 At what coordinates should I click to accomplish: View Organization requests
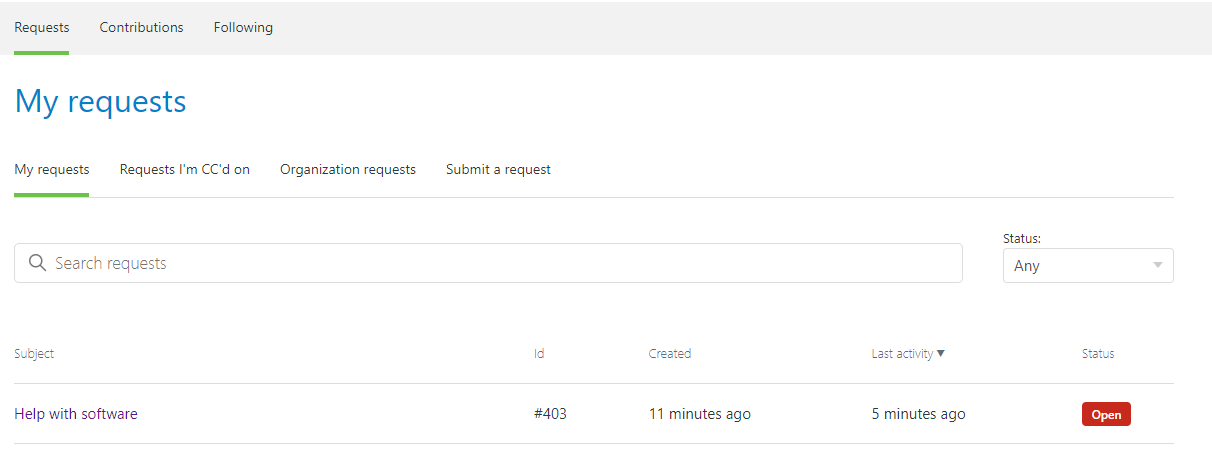[x=348, y=169]
